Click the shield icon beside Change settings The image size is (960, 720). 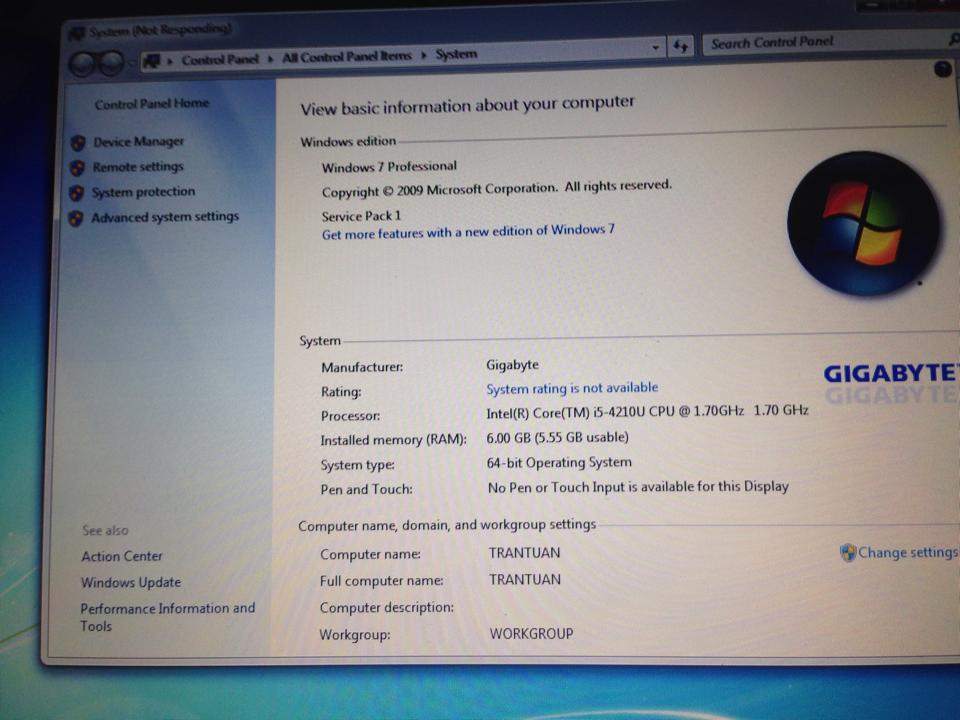point(848,553)
